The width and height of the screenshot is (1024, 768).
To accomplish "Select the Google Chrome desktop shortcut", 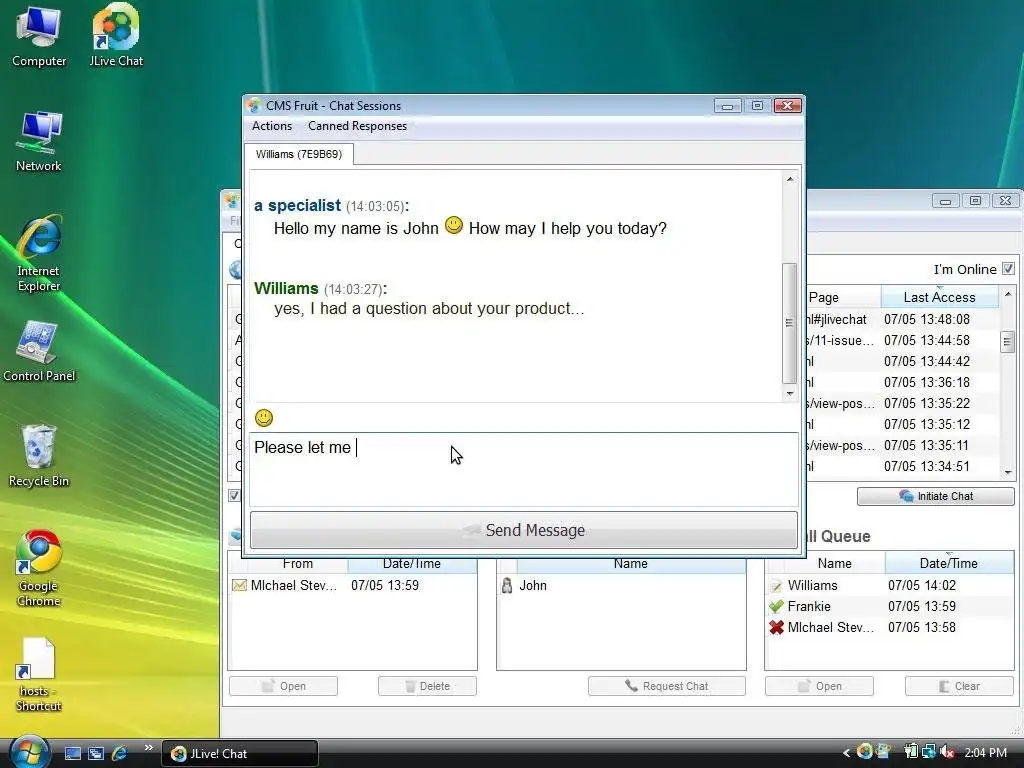I will [39, 568].
